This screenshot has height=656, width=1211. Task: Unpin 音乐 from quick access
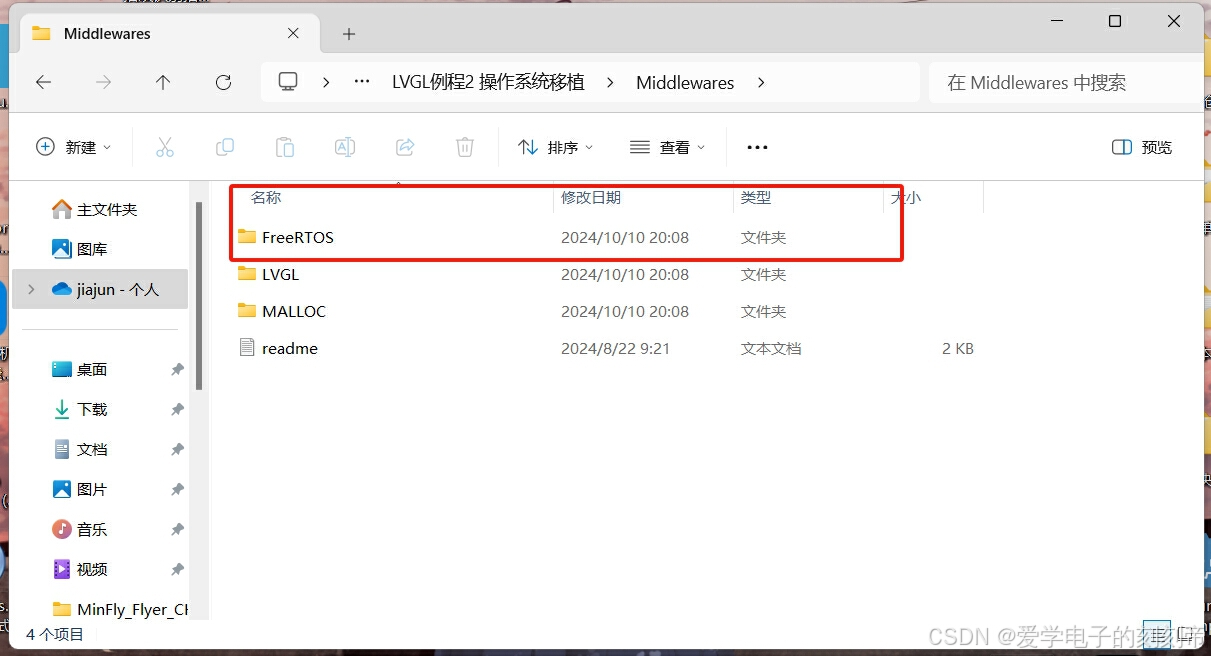coord(177,529)
